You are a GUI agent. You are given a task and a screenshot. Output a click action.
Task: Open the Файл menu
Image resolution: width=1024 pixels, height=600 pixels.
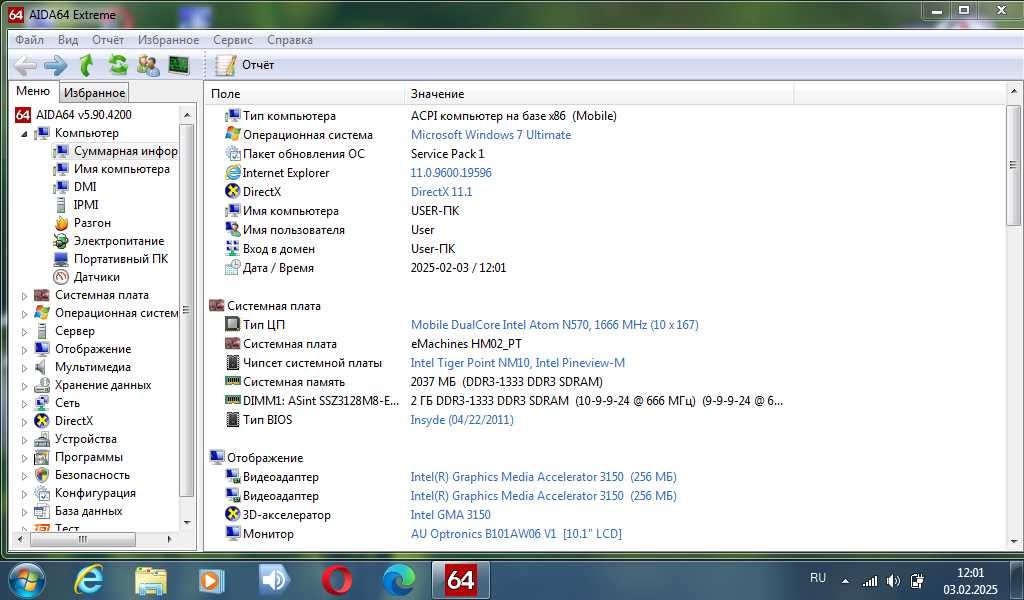coord(29,40)
